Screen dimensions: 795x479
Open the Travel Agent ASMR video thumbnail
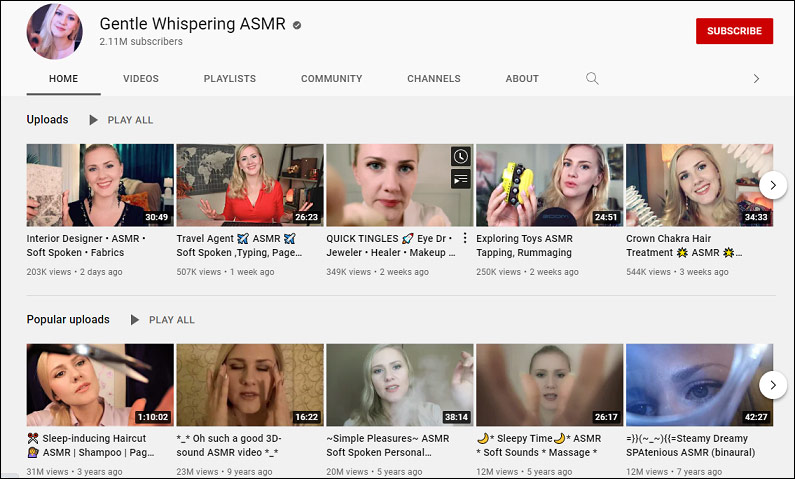click(250, 185)
